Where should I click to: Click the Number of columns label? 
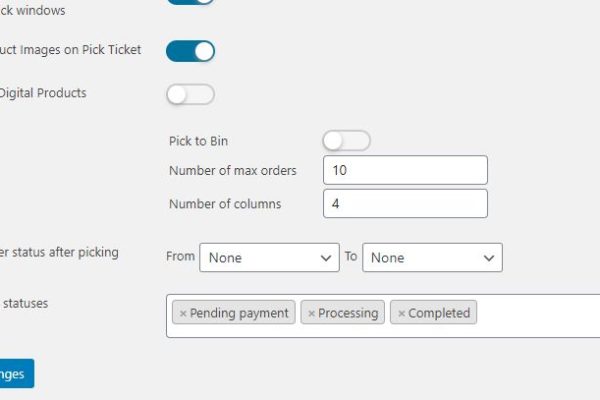click(225, 204)
